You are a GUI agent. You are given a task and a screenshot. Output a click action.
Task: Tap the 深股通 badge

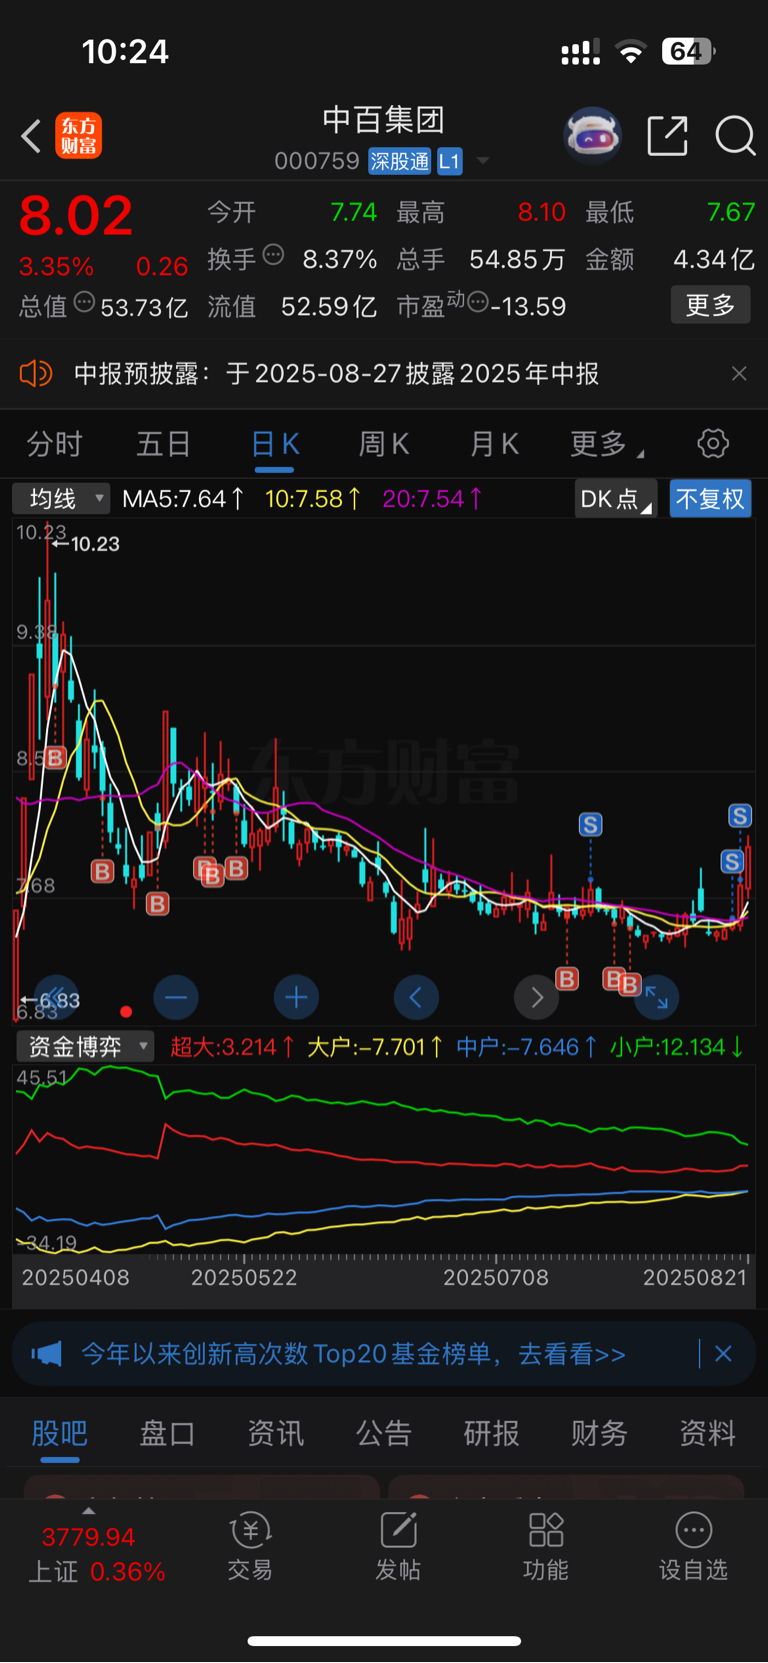pos(399,161)
